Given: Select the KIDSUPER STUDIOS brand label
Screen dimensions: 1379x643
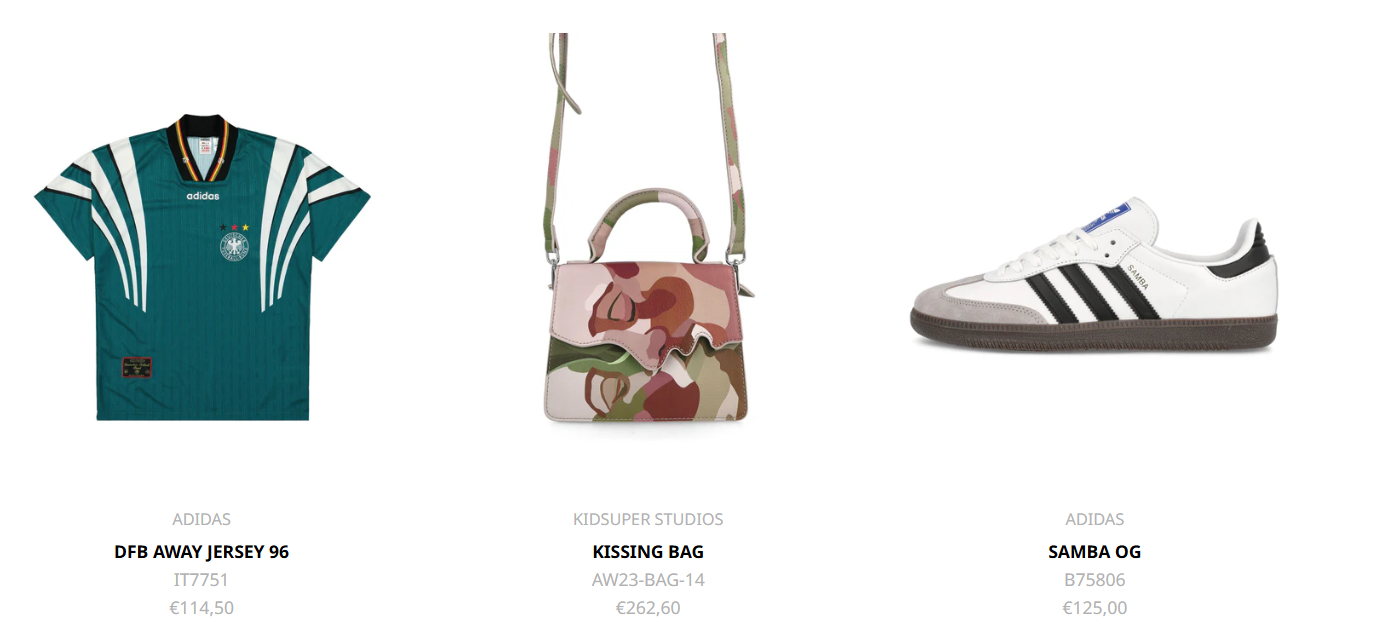Looking at the screenshot, I should click(x=648, y=520).
